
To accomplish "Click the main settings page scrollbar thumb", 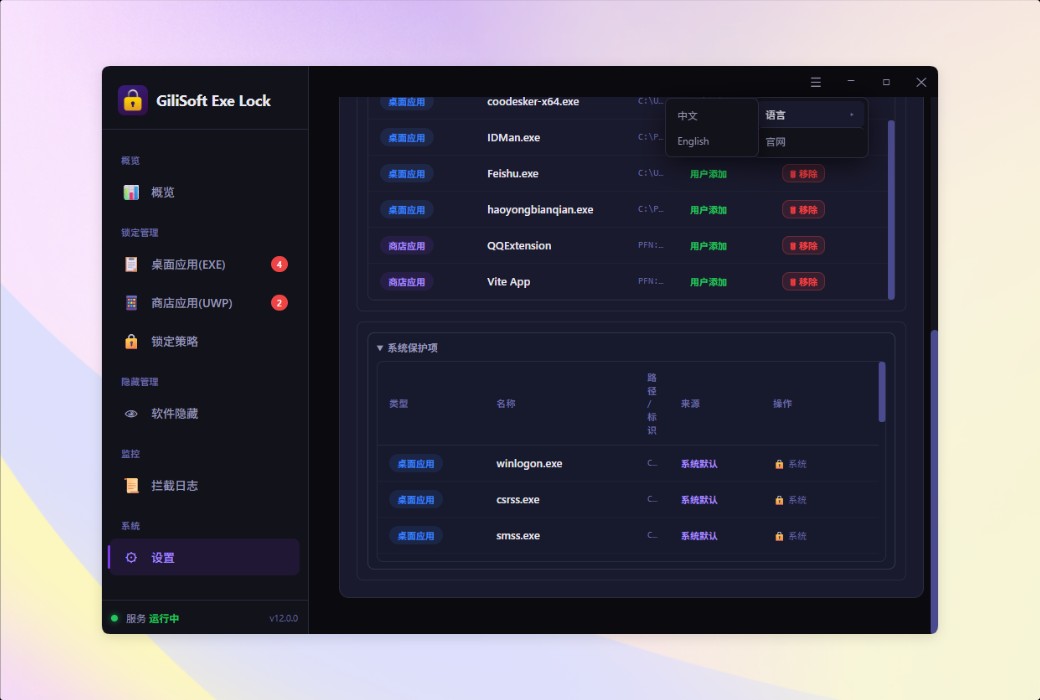I will coord(934,481).
